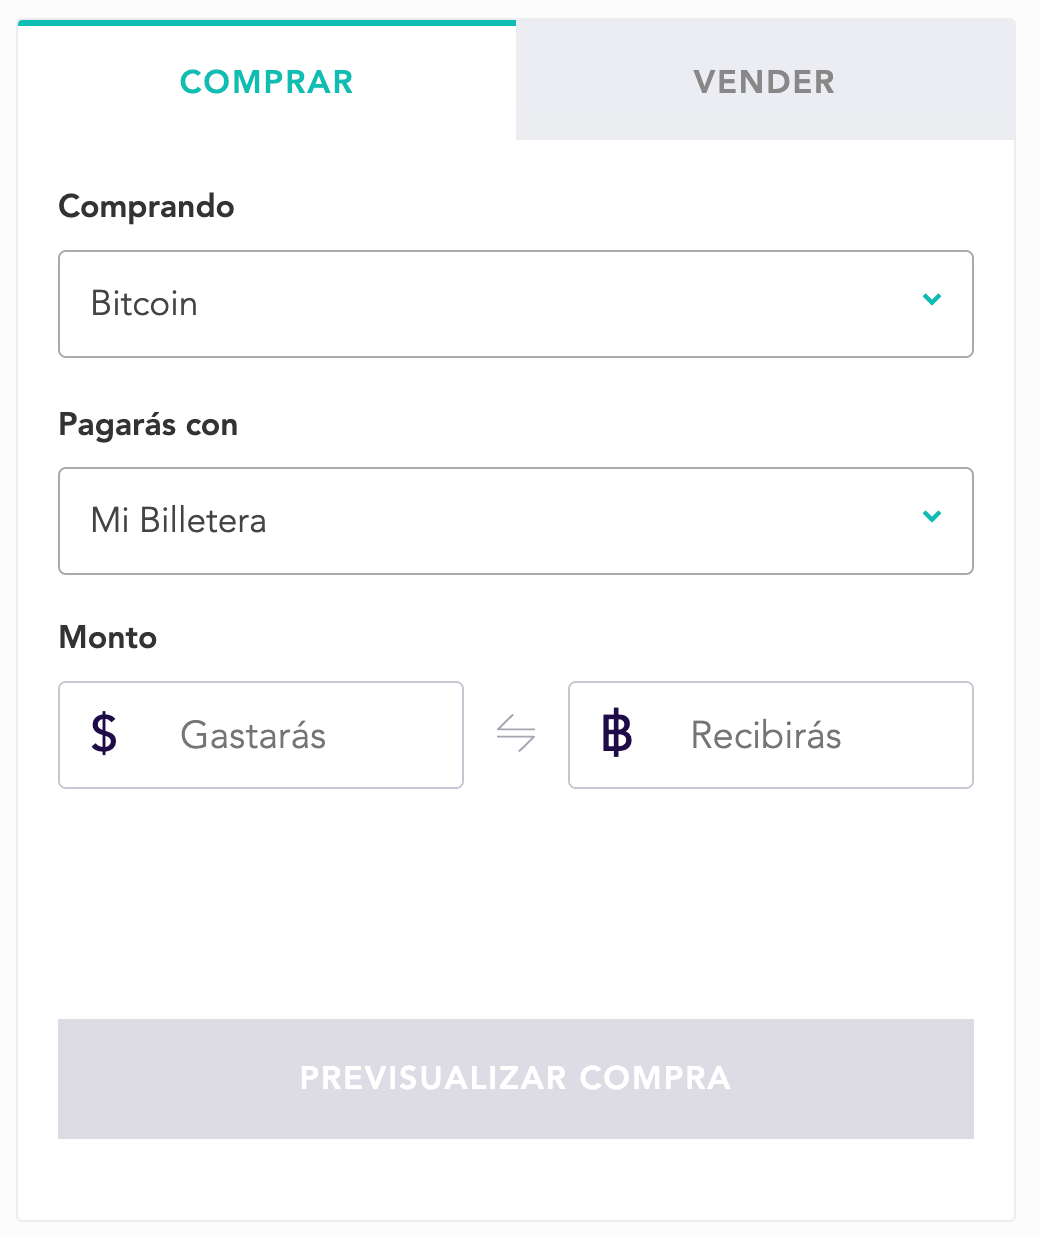1040x1236 pixels.
Task: Open the Pagarás con Mi Billetera dropdown
Action: pyautogui.click(x=516, y=521)
